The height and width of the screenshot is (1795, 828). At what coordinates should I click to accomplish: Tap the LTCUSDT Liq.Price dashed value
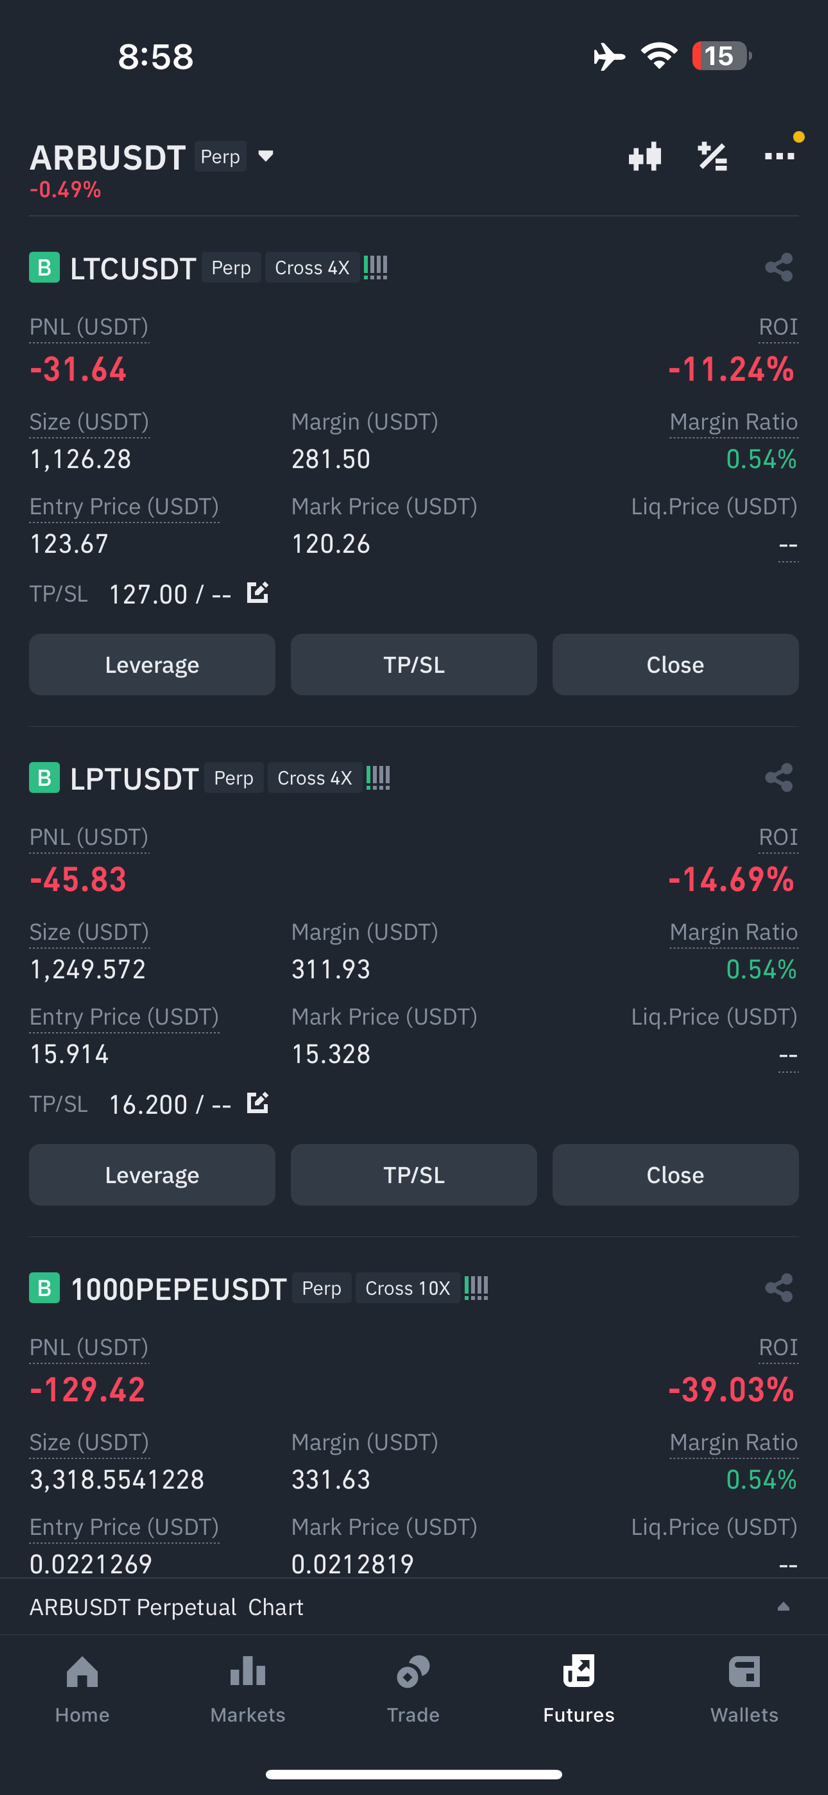[788, 546]
